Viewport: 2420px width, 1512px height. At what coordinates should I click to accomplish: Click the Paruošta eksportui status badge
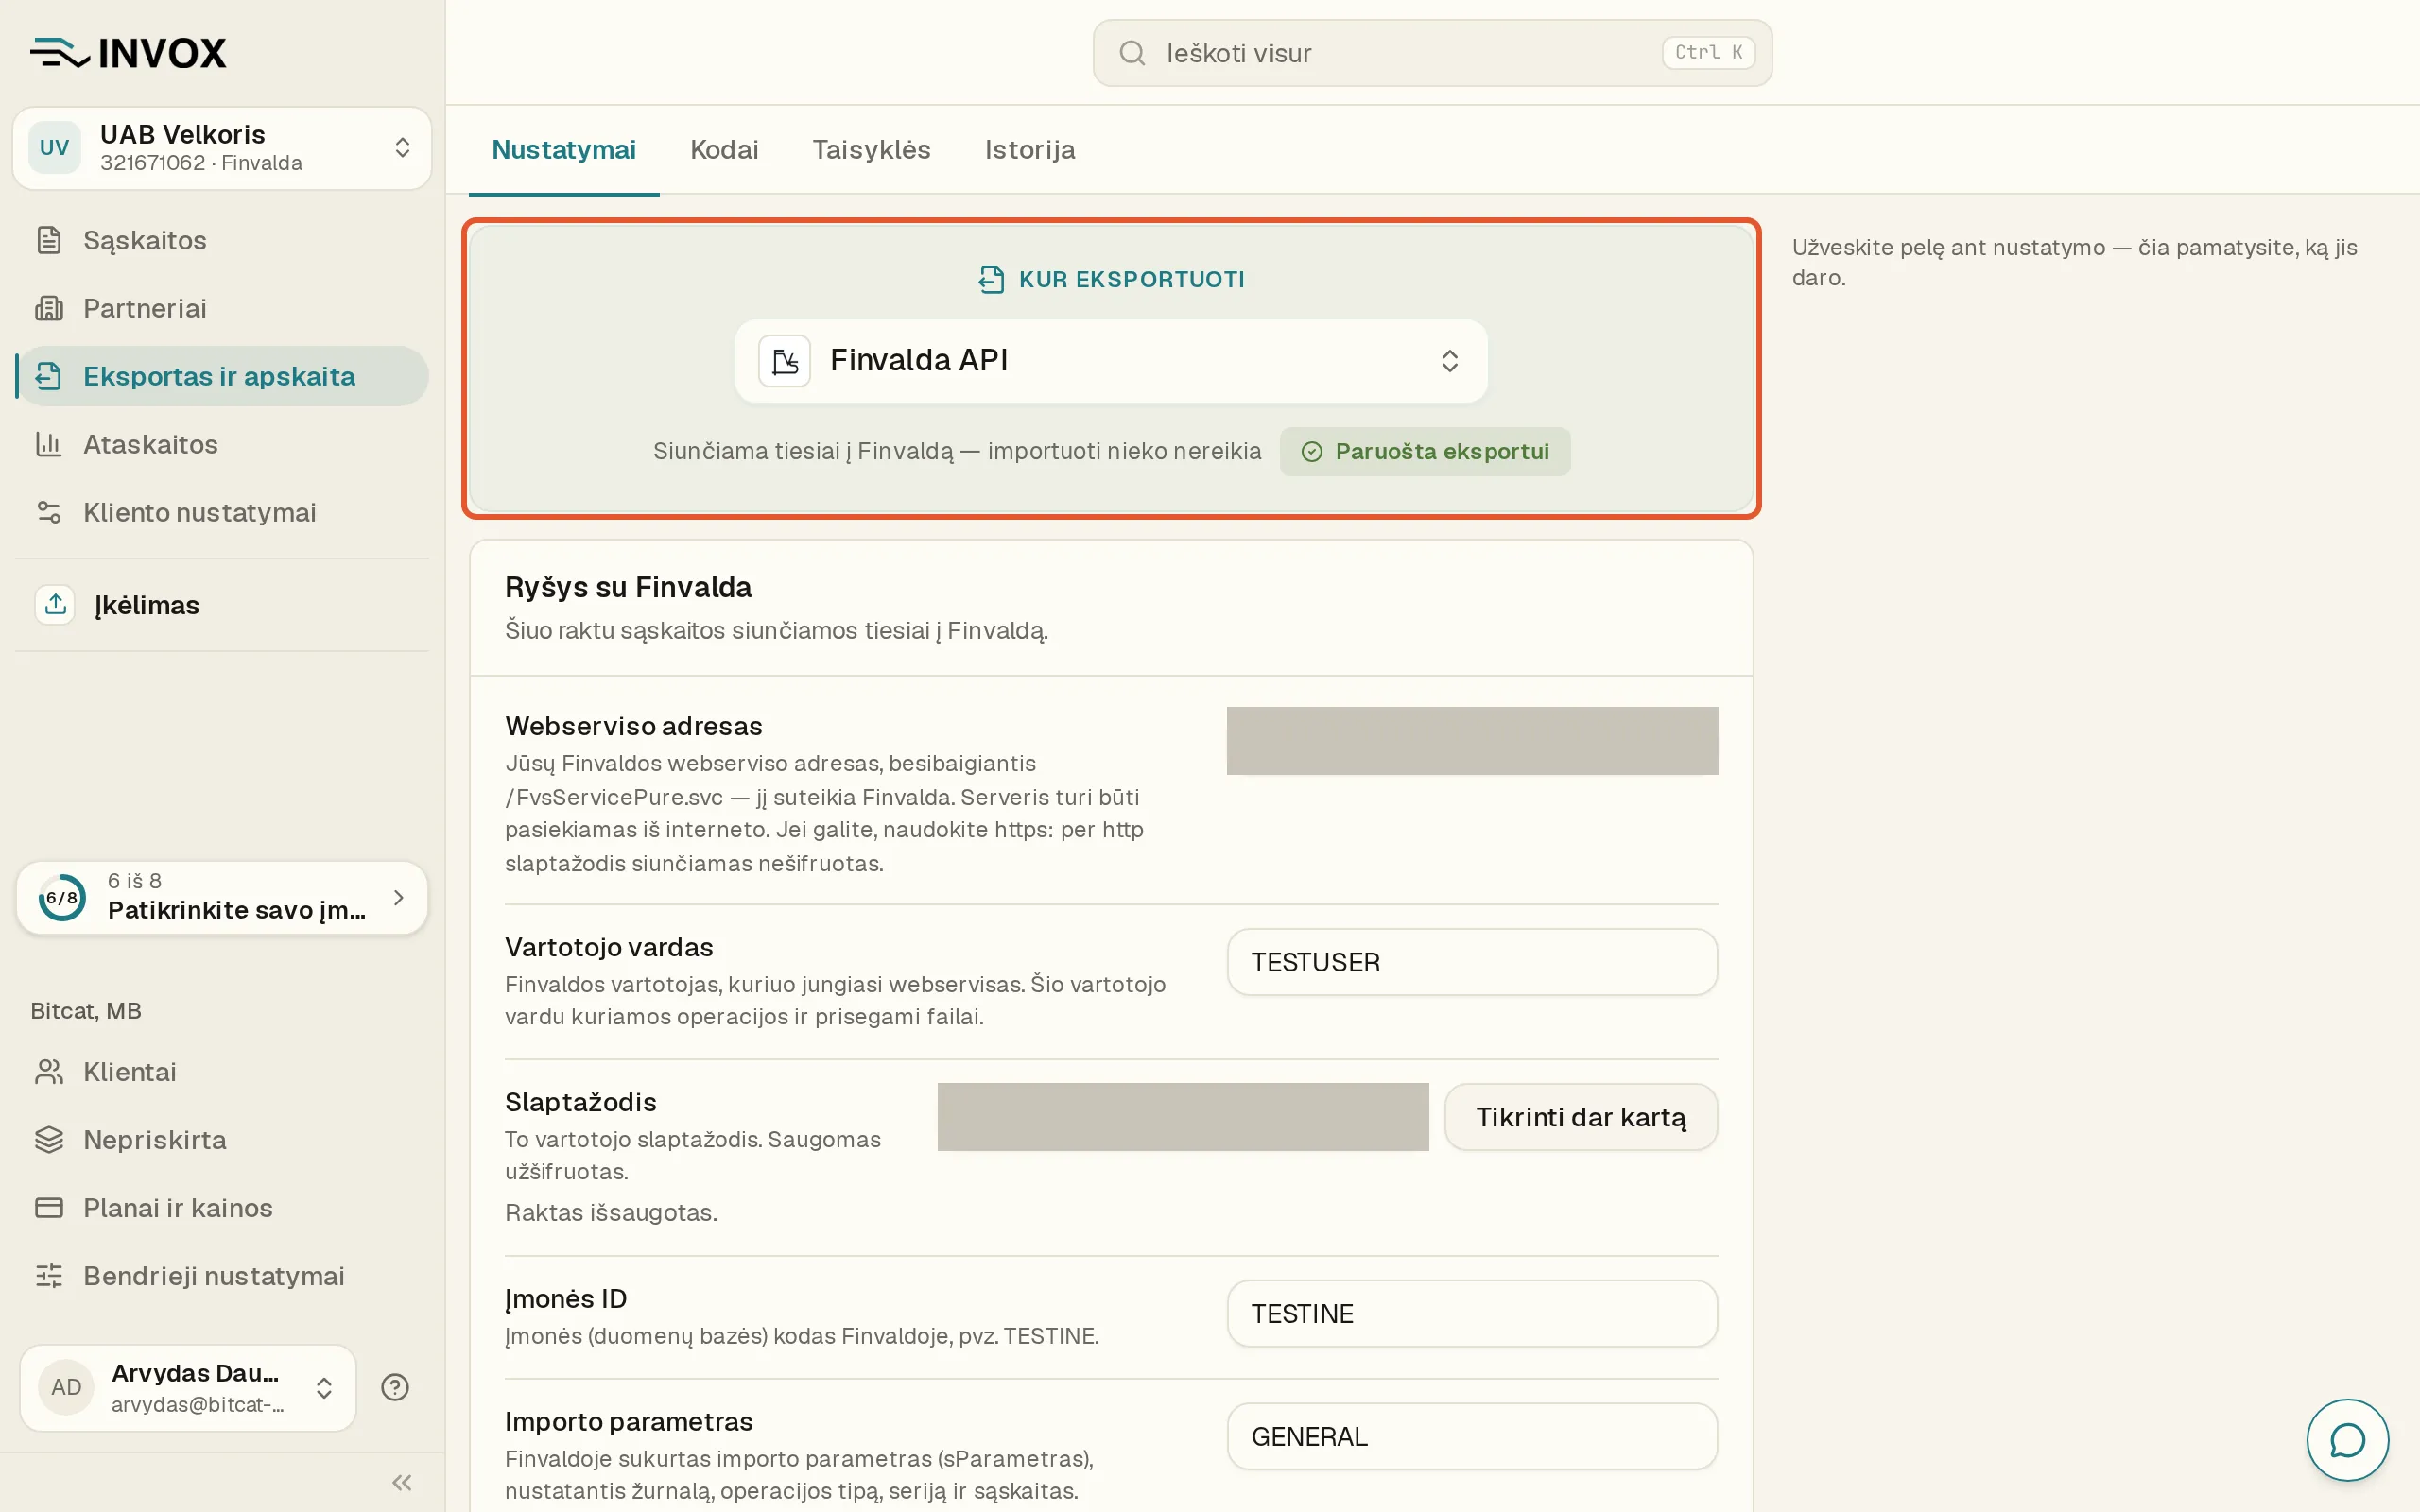(1425, 452)
